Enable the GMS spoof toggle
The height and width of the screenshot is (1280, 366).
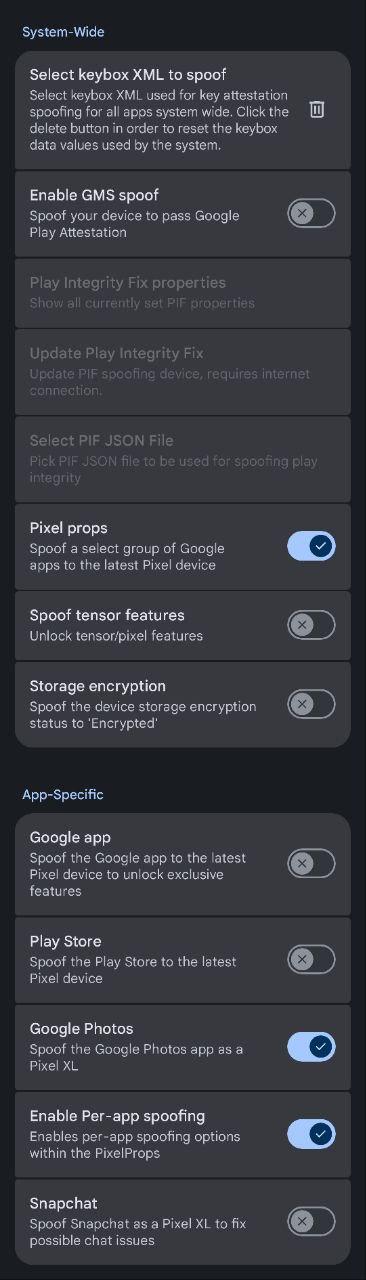(311, 213)
